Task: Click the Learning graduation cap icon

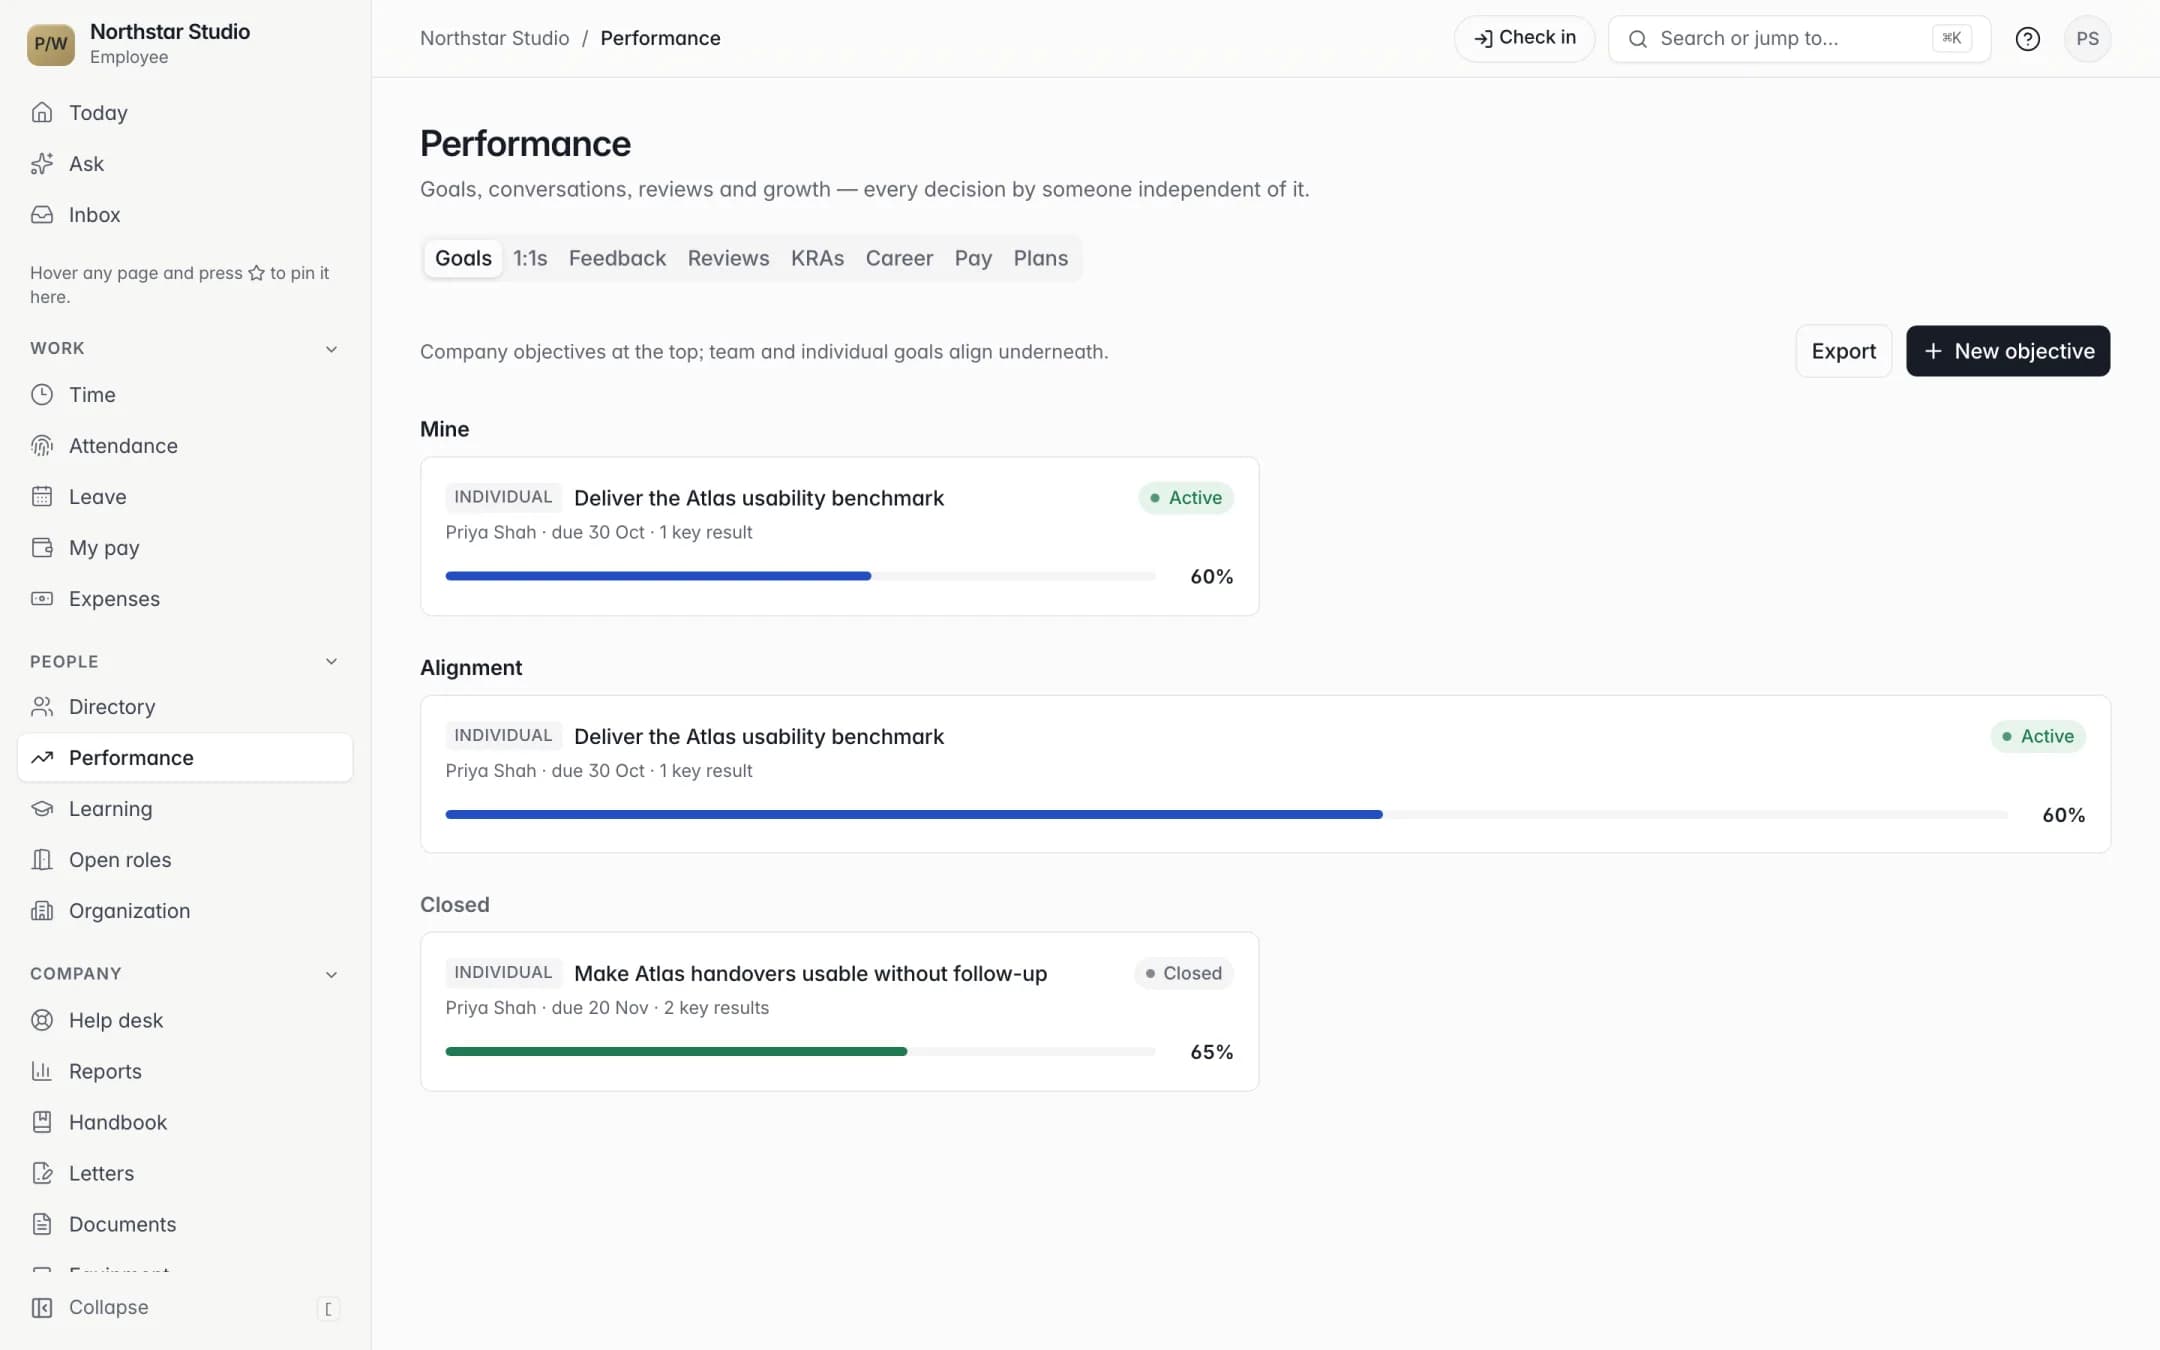Action: point(42,808)
